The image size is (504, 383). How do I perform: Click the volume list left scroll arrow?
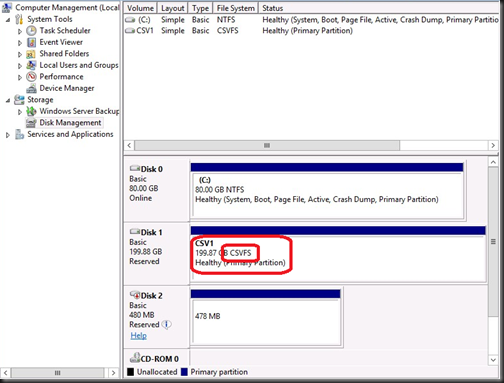point(129,145)
